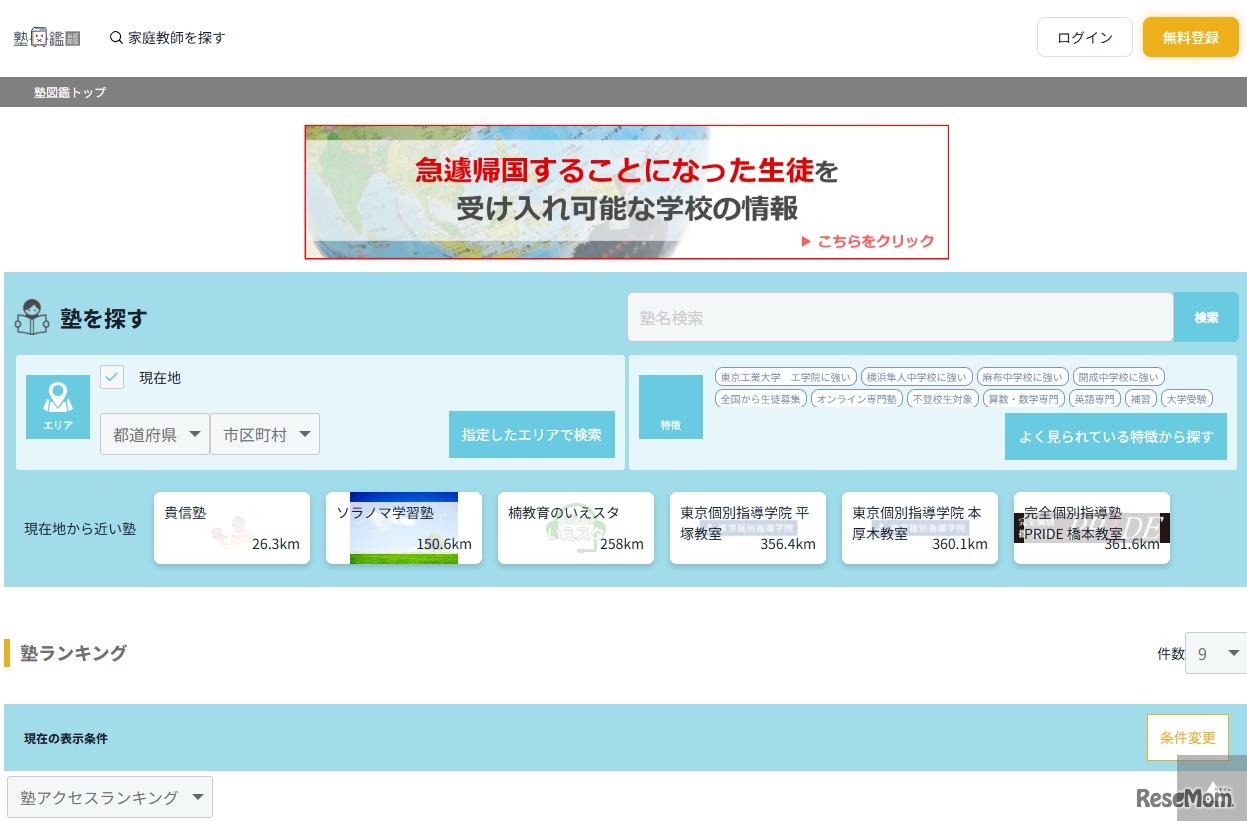The image size is (1247, 821).
Task: Open the 市区町村 dropdown
Action: pyautogui.click(x=265, y=435)
